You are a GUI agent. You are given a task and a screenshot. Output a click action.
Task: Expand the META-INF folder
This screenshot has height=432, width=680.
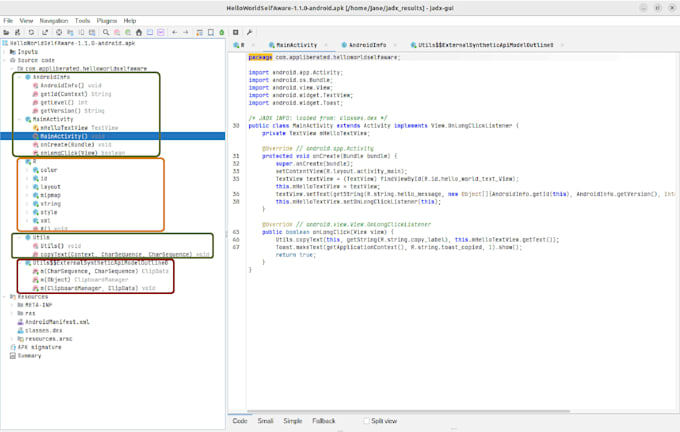click(12, 305)
